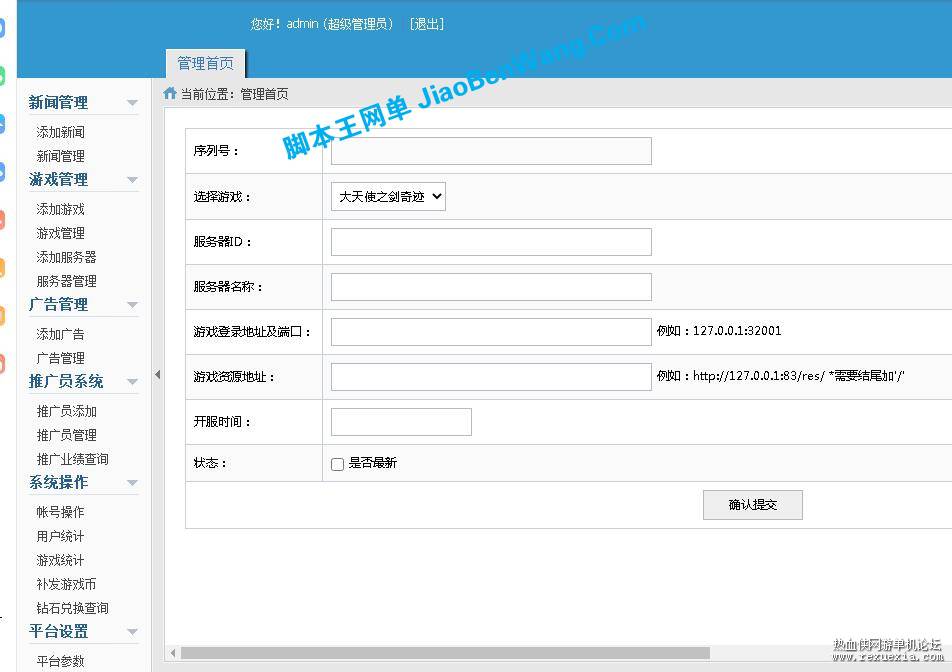Toggle the 推广员系统 section arrow

point(132,382)
